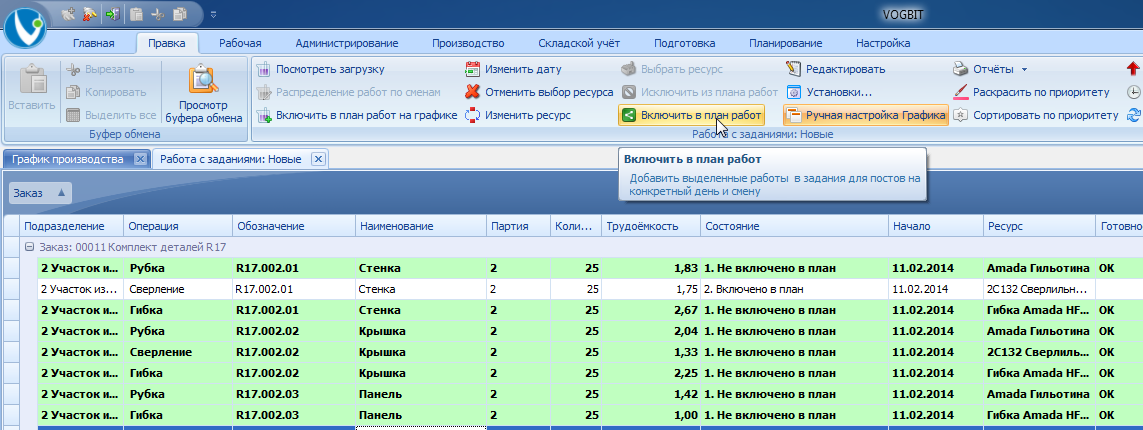
Task: Select the Правка ribbon tab
Action: [167, 43]
